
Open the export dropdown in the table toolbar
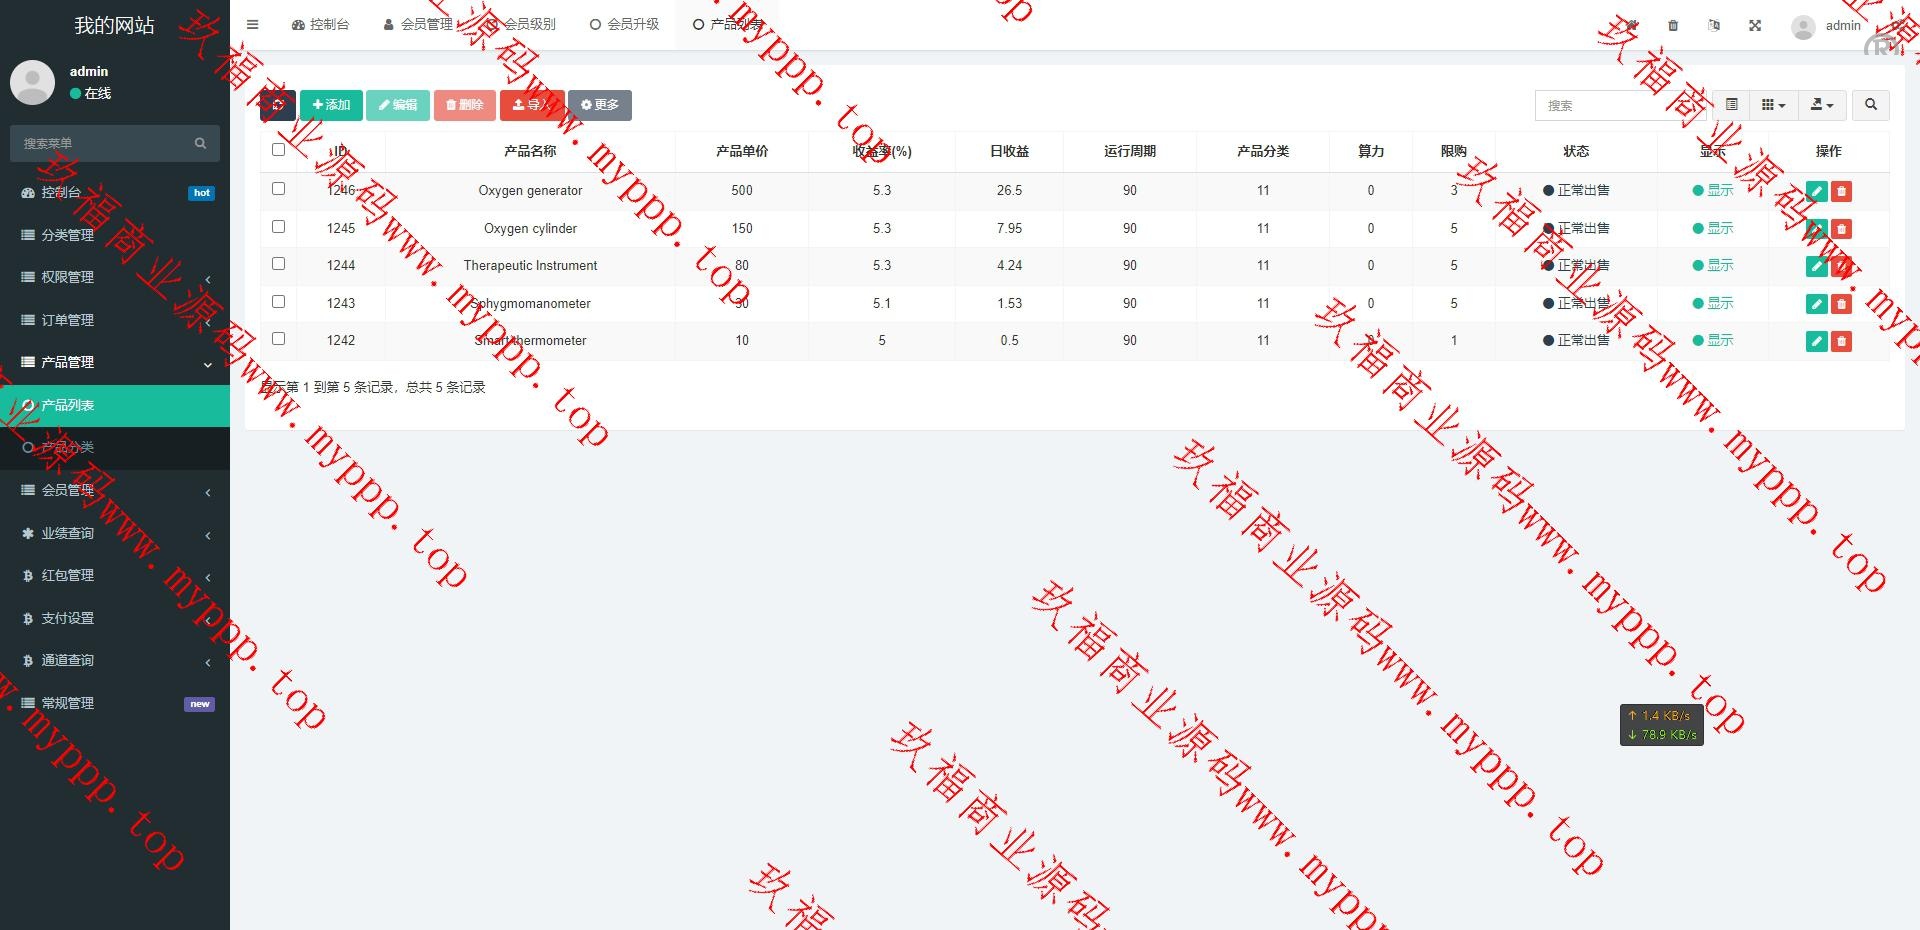[x=1822, y=105]
